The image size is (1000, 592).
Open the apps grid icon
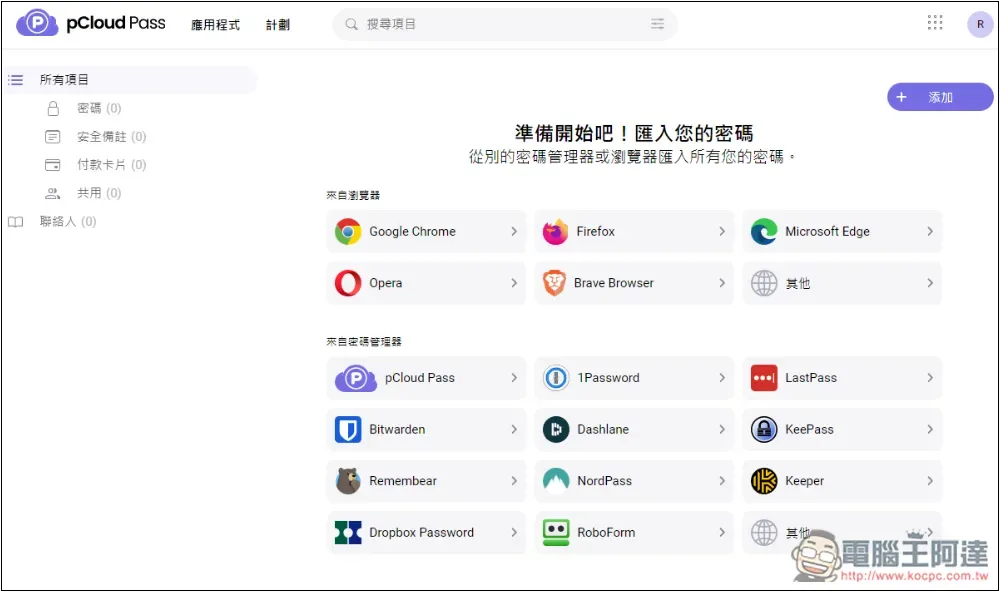click(935, 23)
